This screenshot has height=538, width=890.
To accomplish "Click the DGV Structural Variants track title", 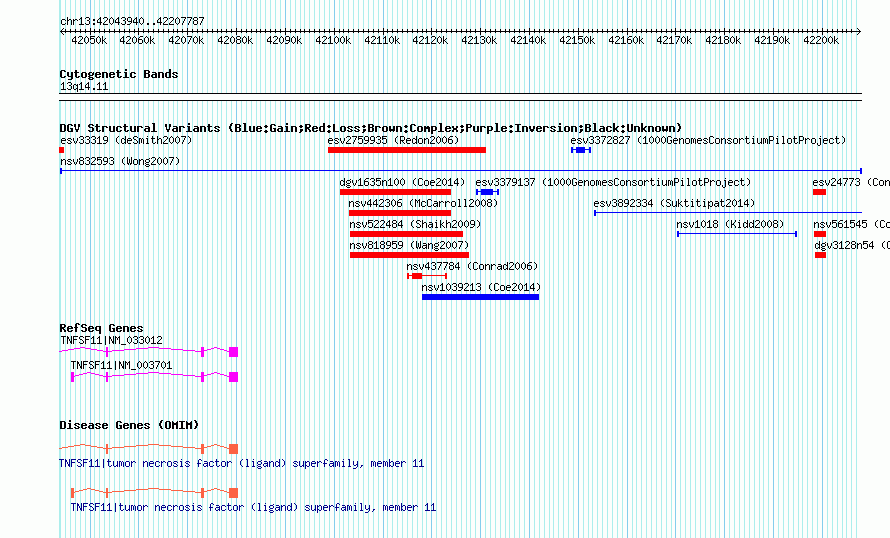I will (x=371, y=128).
